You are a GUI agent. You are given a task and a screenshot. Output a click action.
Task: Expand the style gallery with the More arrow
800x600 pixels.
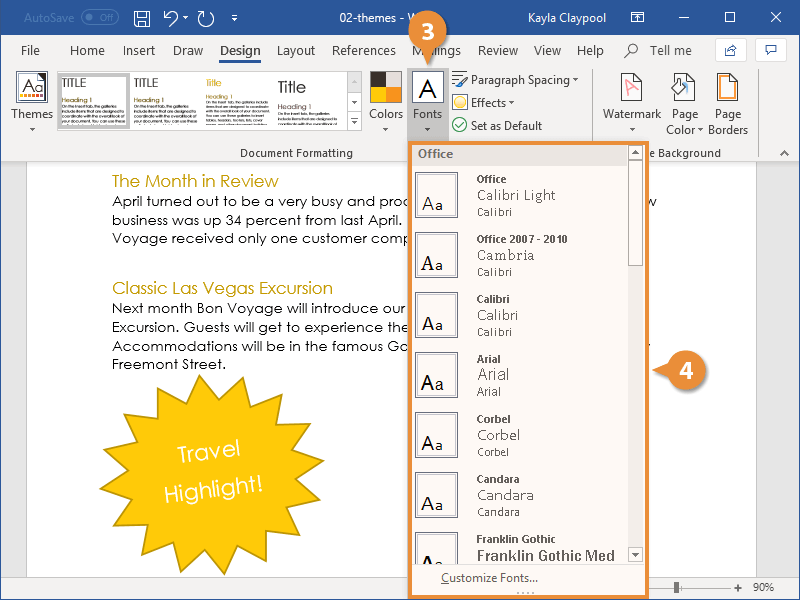coord(354,120)
